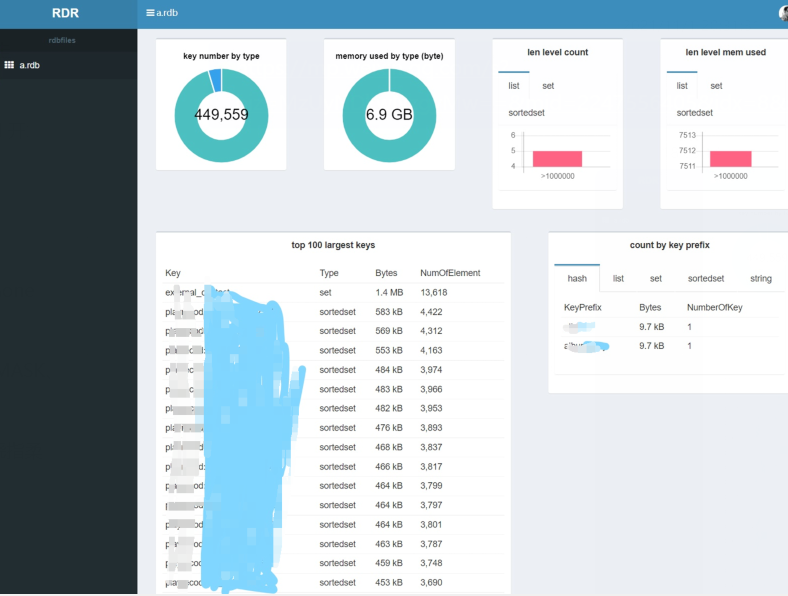
Task: Switch to sortedset in len level mem used
Action: 694,113
